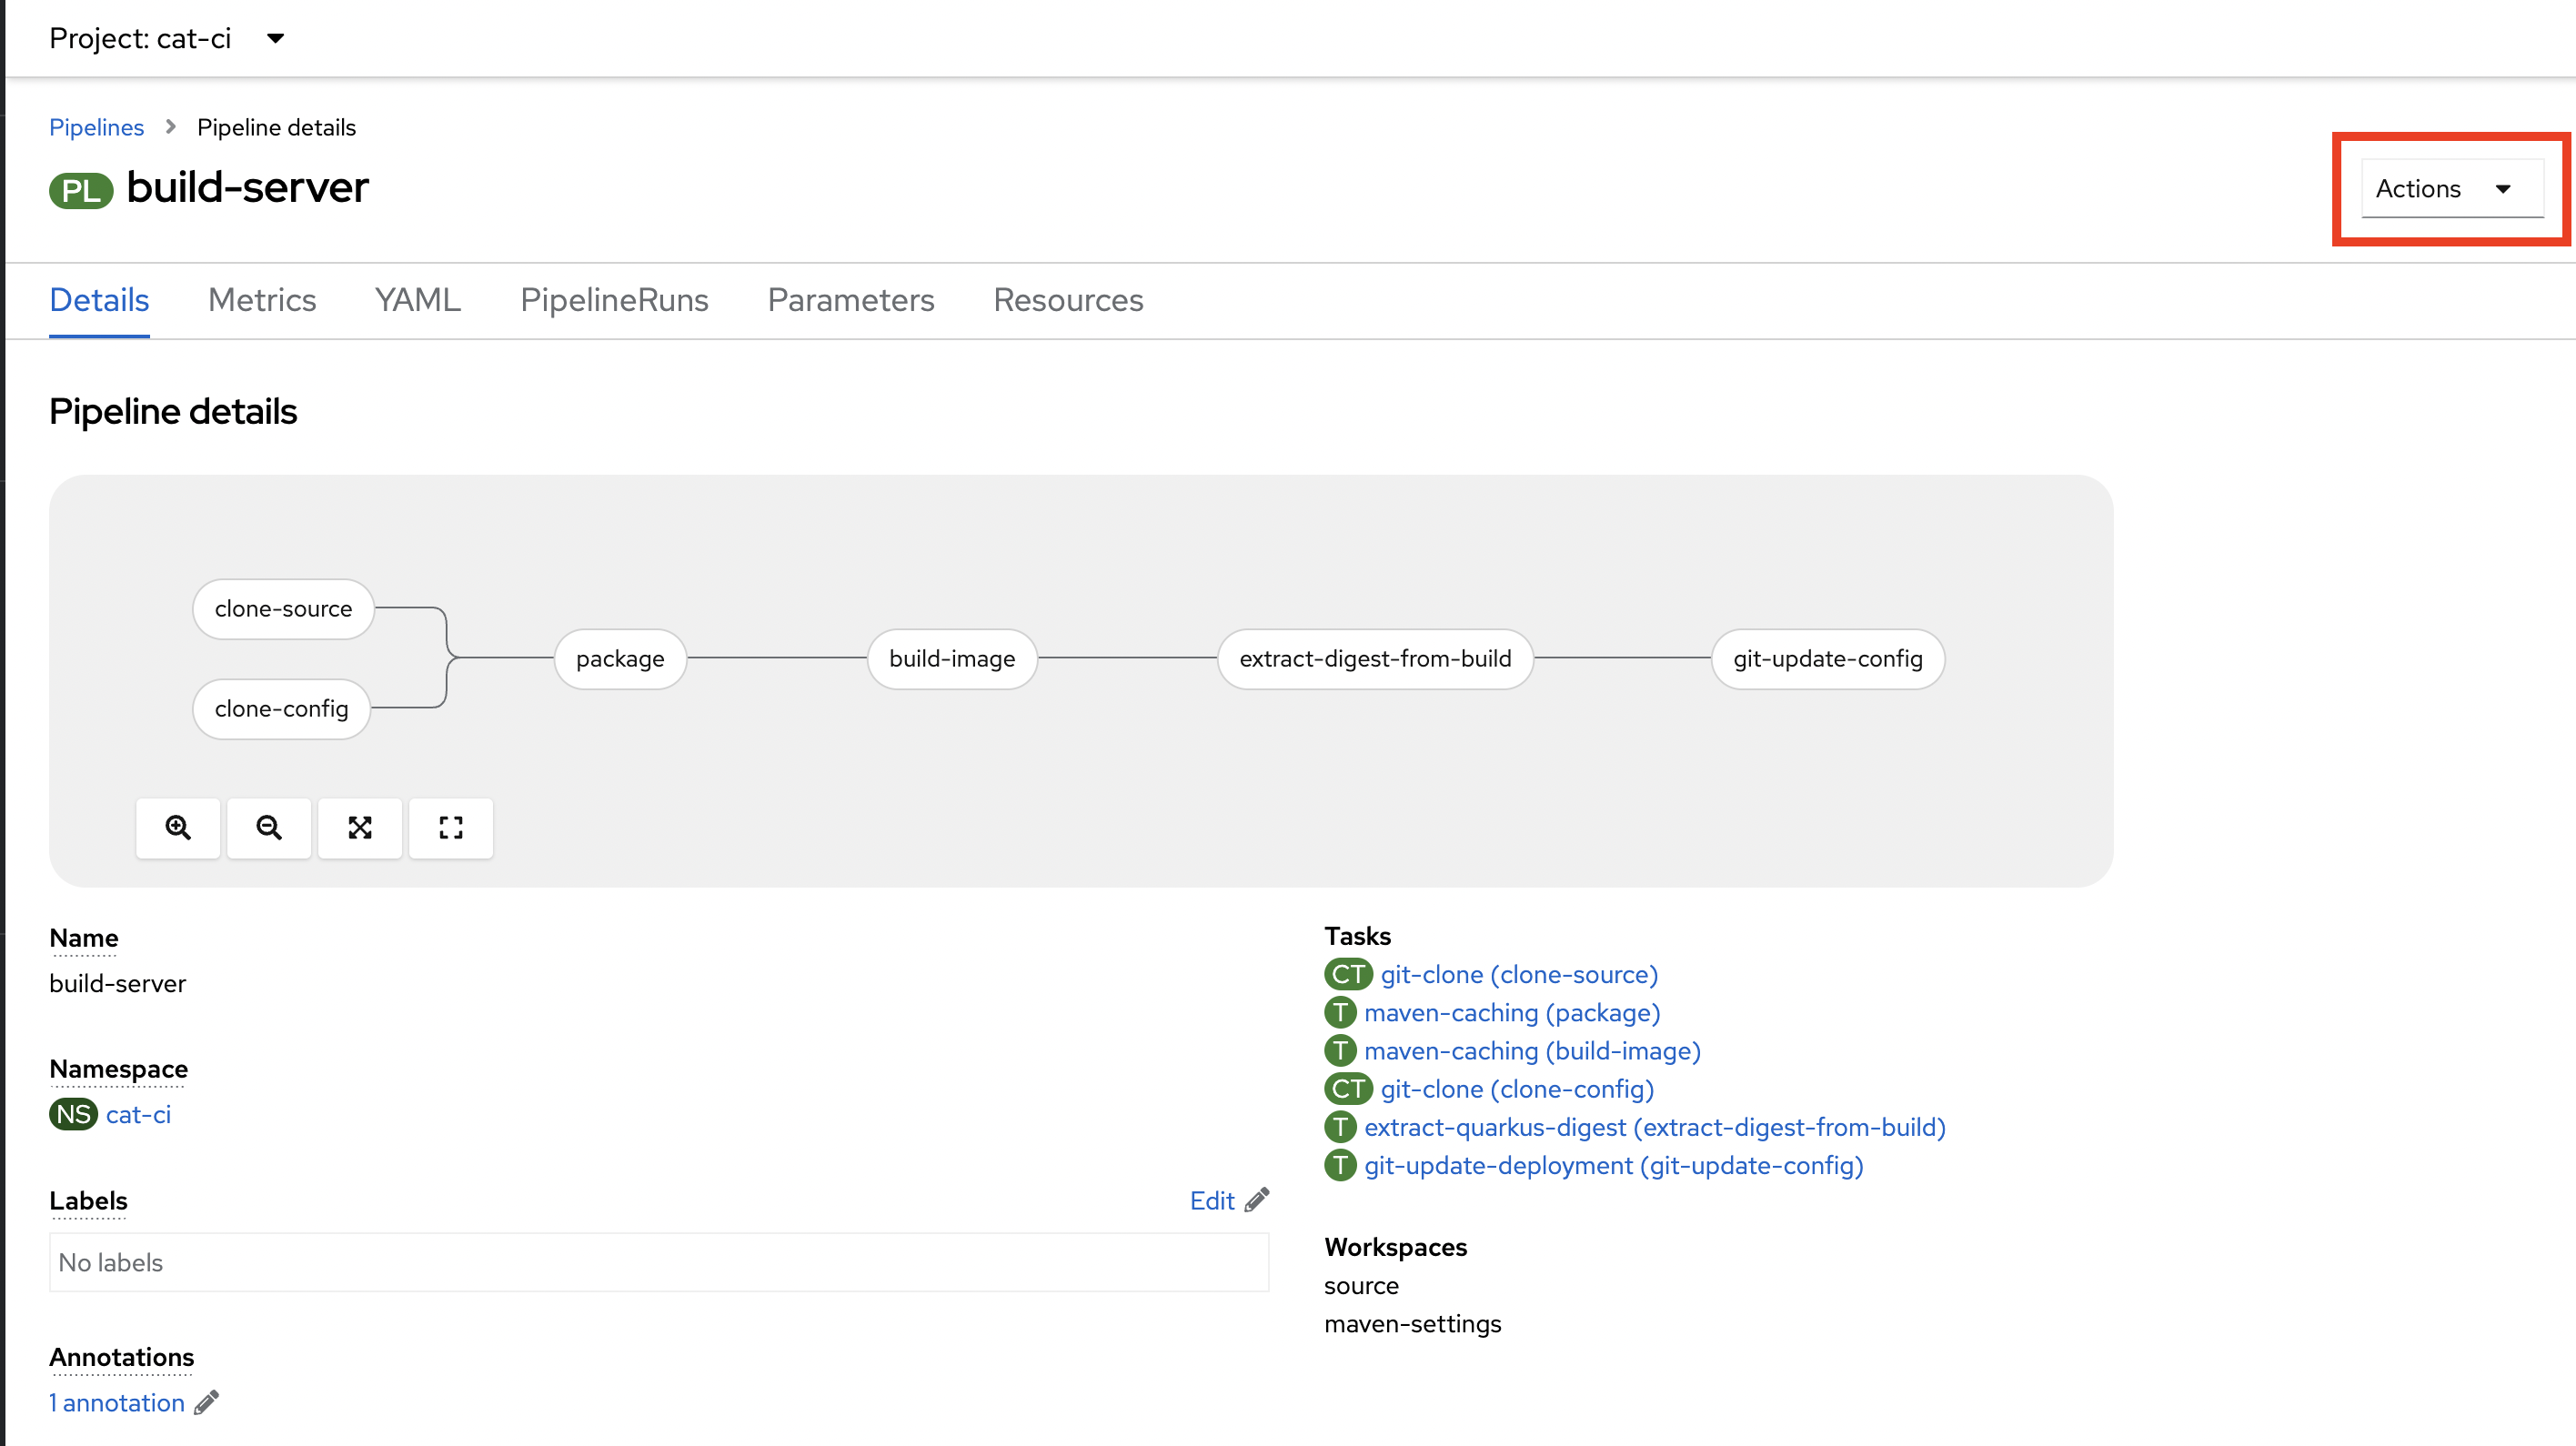
Task: Click the pencil icon next to Edit labels
Action: click(1257, 1200)
